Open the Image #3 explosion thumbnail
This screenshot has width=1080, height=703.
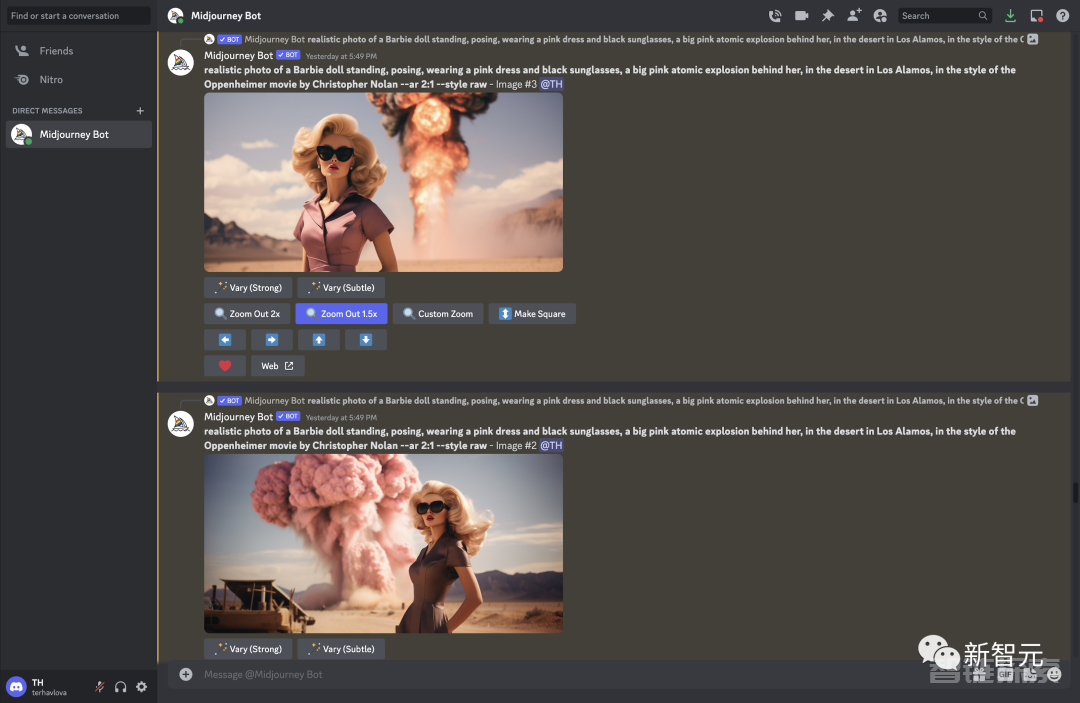click(x=384, y=182)
